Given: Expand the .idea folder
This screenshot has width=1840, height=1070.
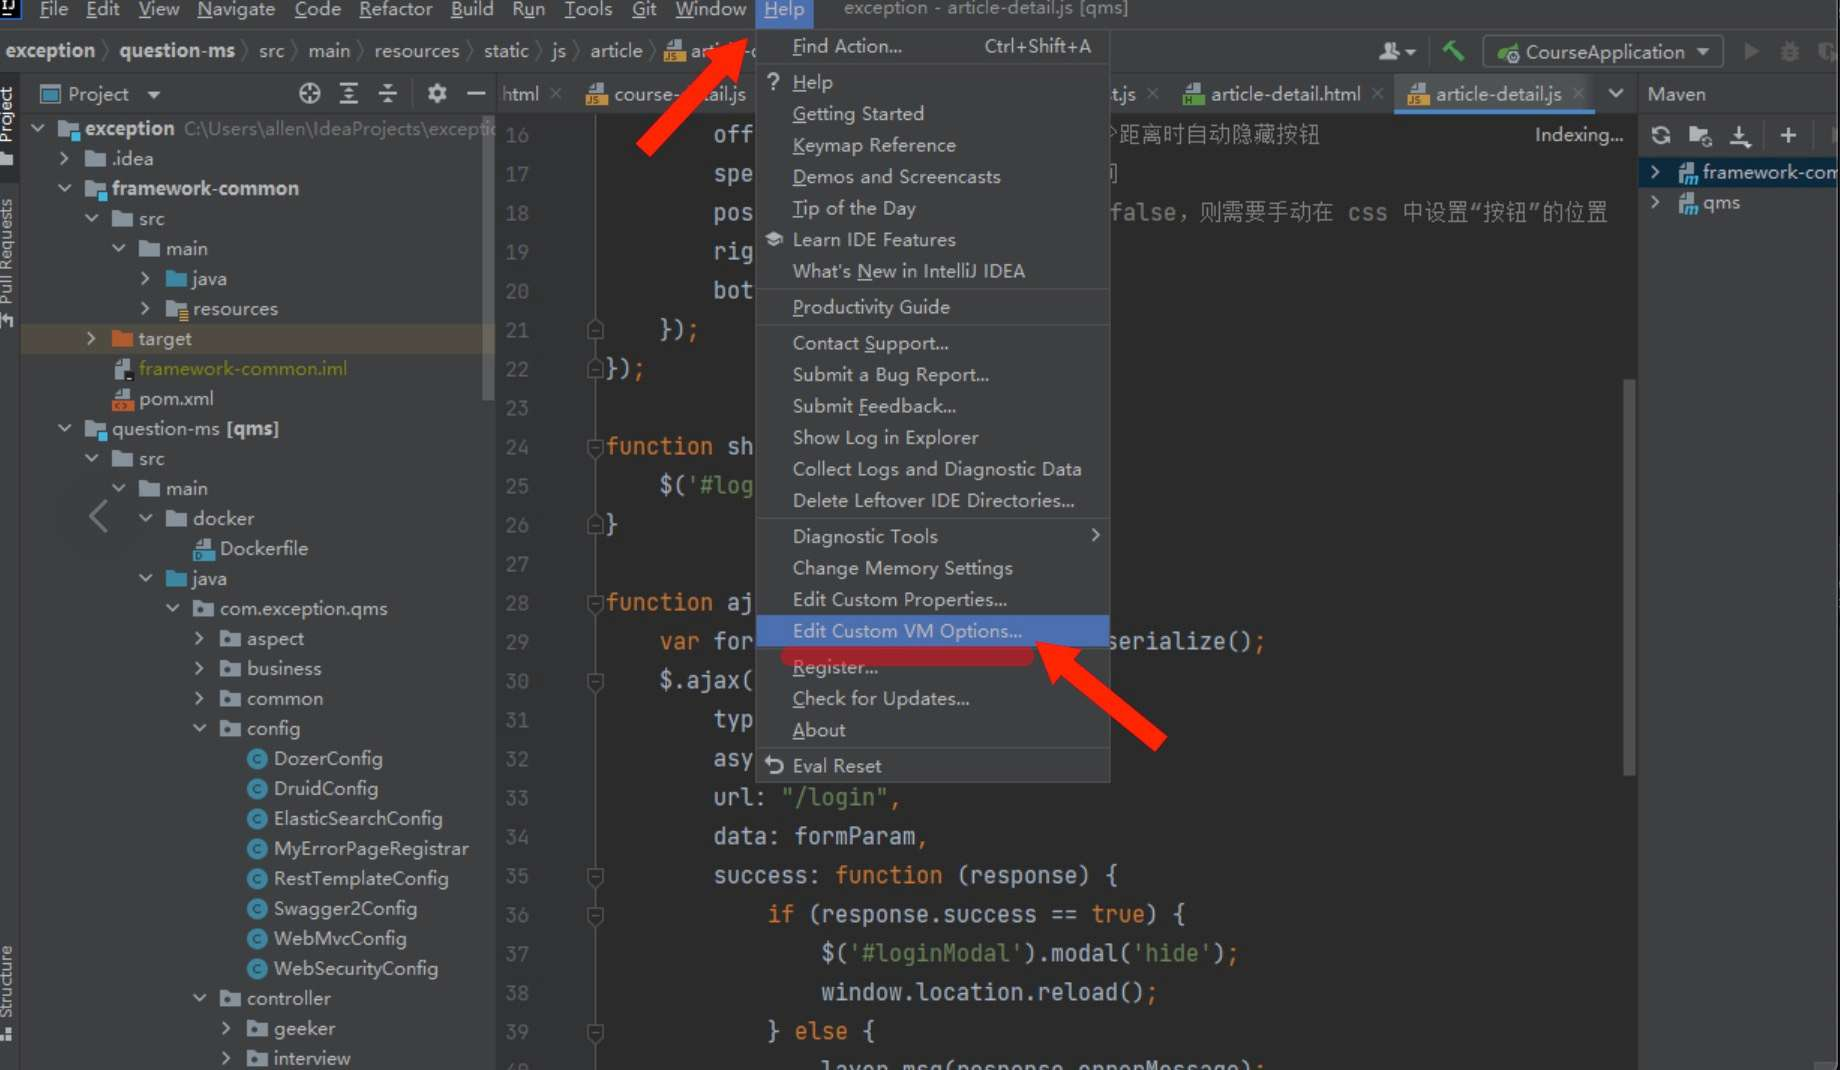Looking at the screenshot, I should [65, 158].
